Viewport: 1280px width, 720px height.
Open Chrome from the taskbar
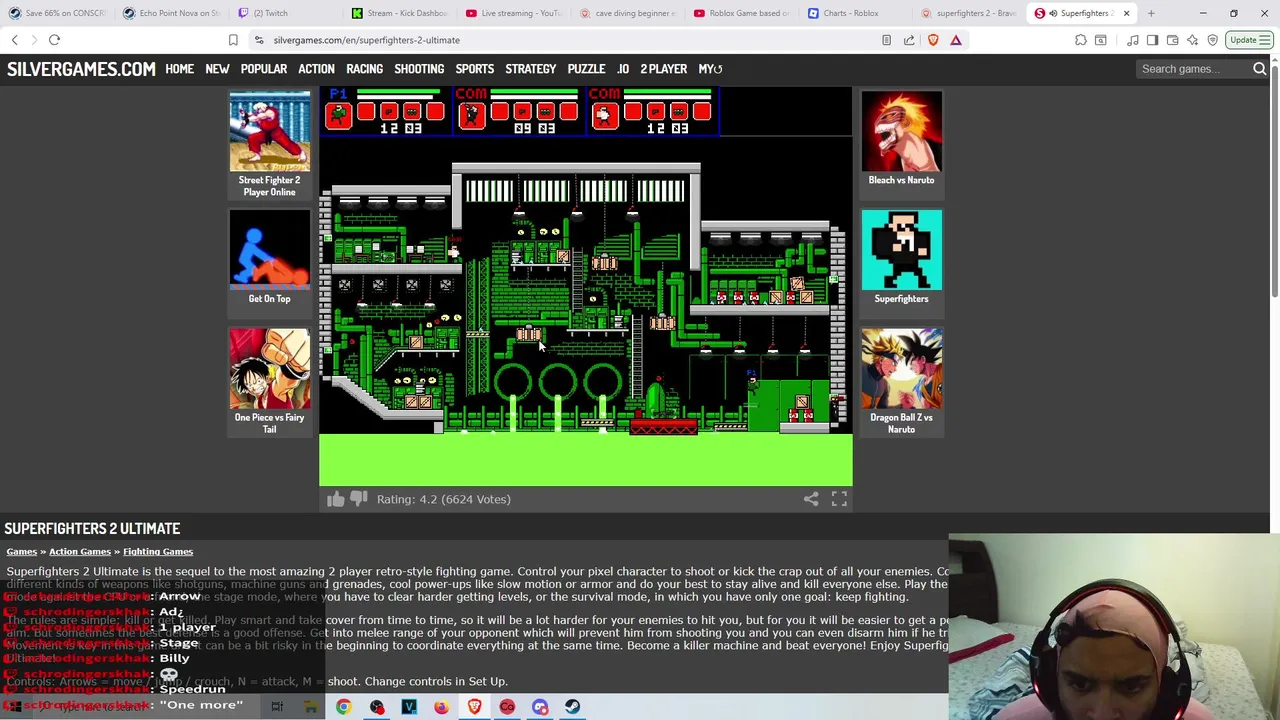[343, 707]
